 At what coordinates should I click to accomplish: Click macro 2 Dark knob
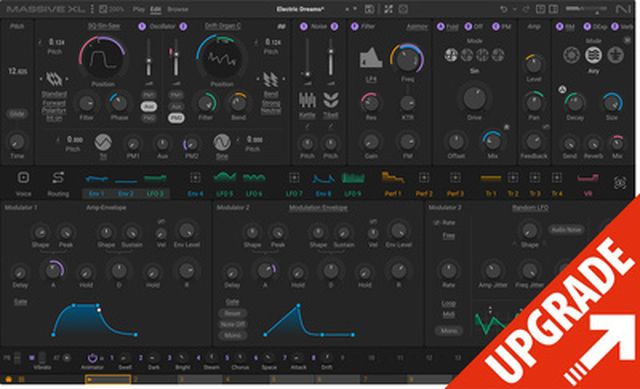coord(153,358)
